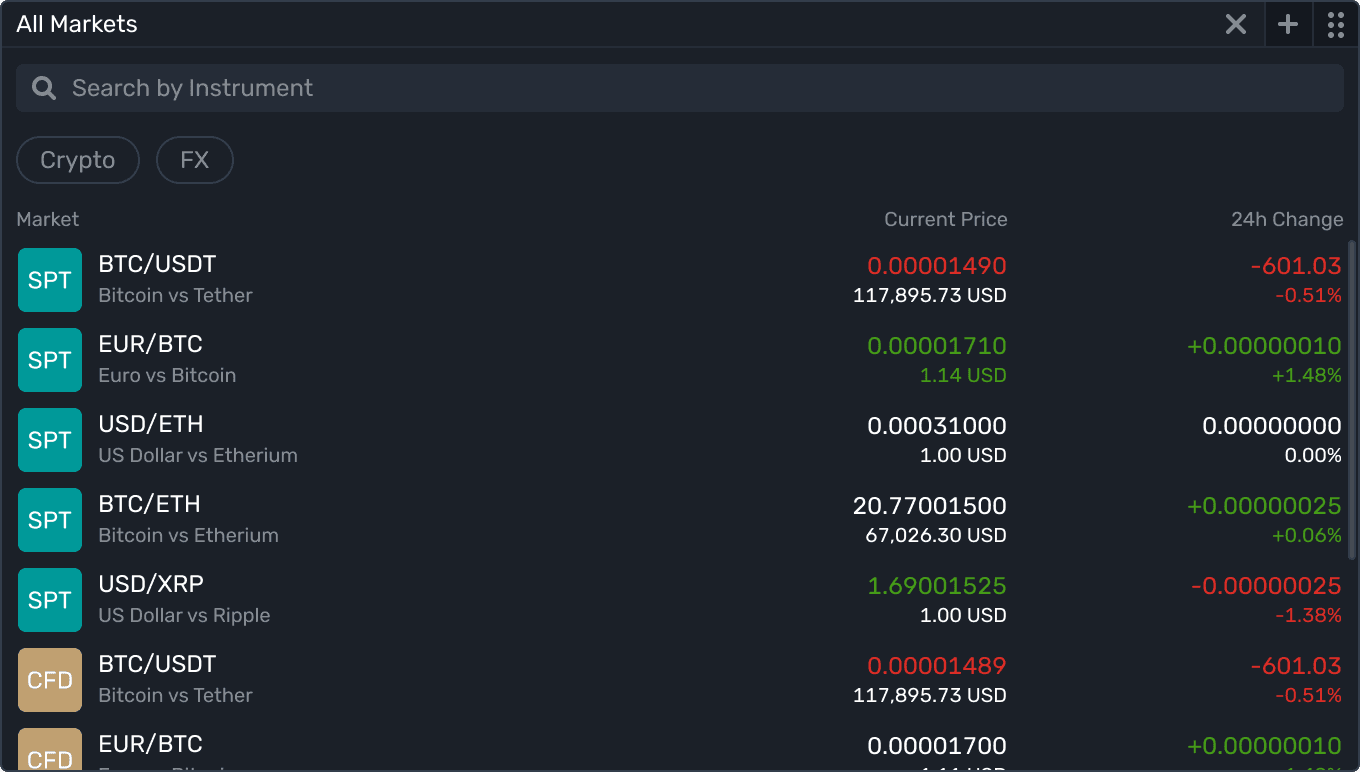
Task: Click the SPT badge next to BTC/USDT
Action: click(50, 280)
